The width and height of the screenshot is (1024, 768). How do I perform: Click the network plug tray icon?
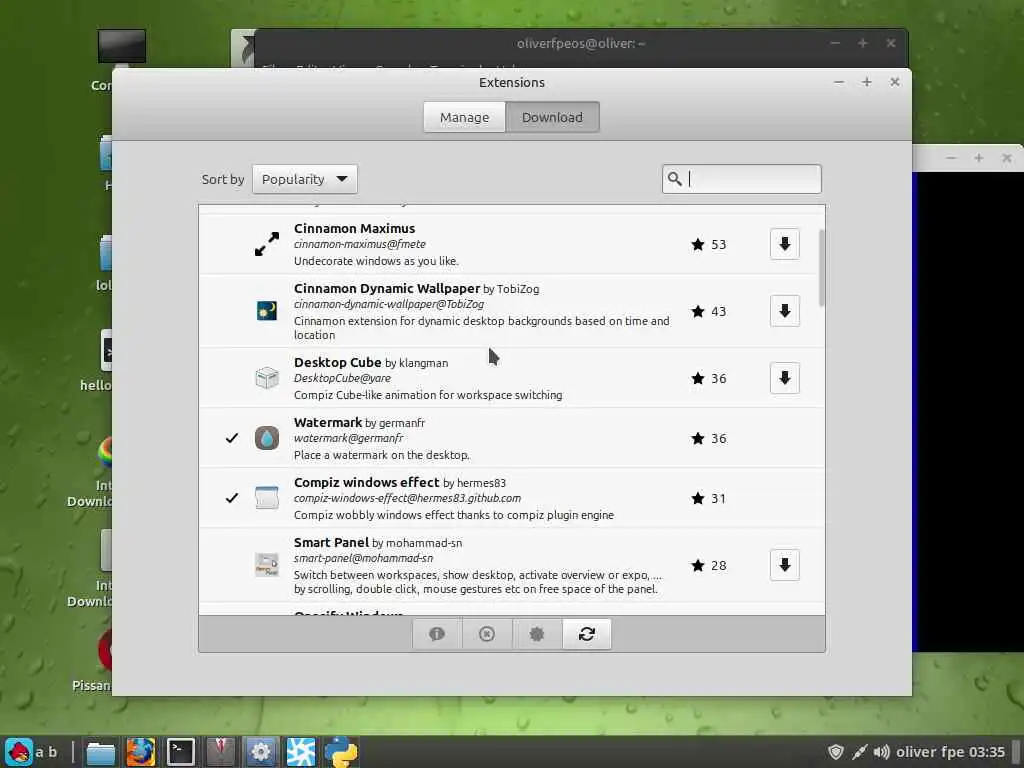[x=859, y=752]
